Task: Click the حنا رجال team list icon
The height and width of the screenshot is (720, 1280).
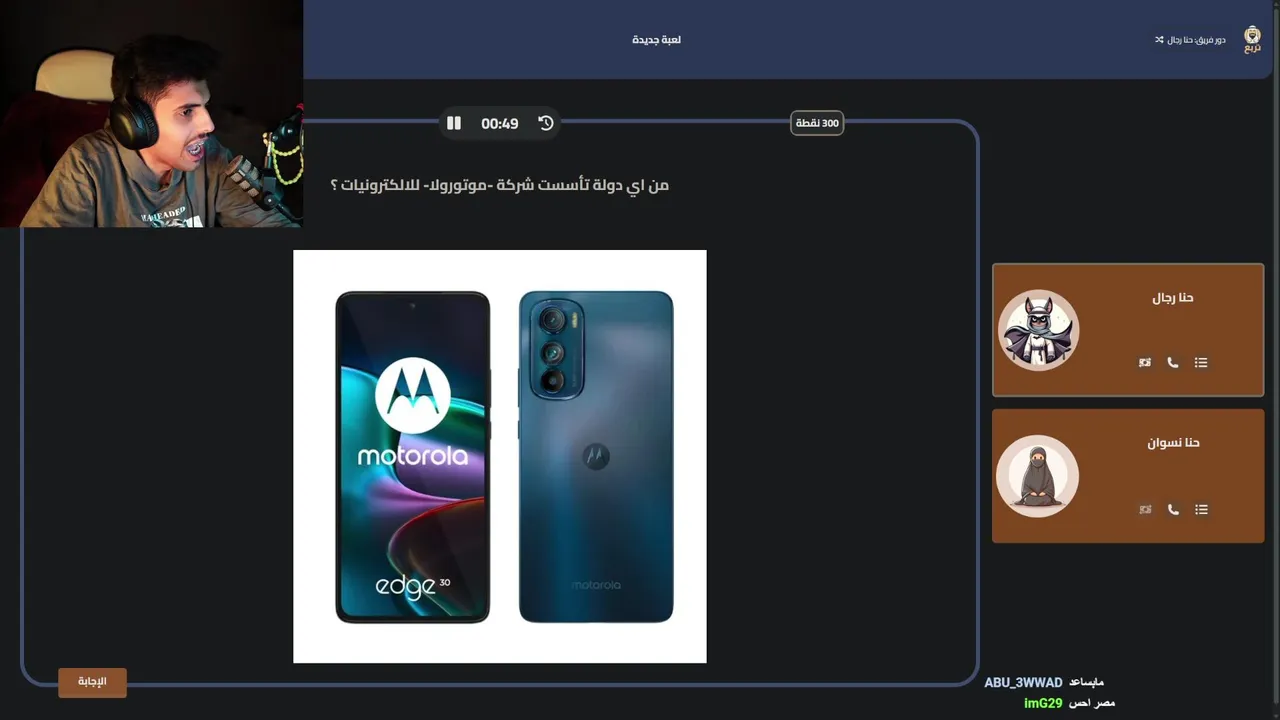Action: point(1201,363)
